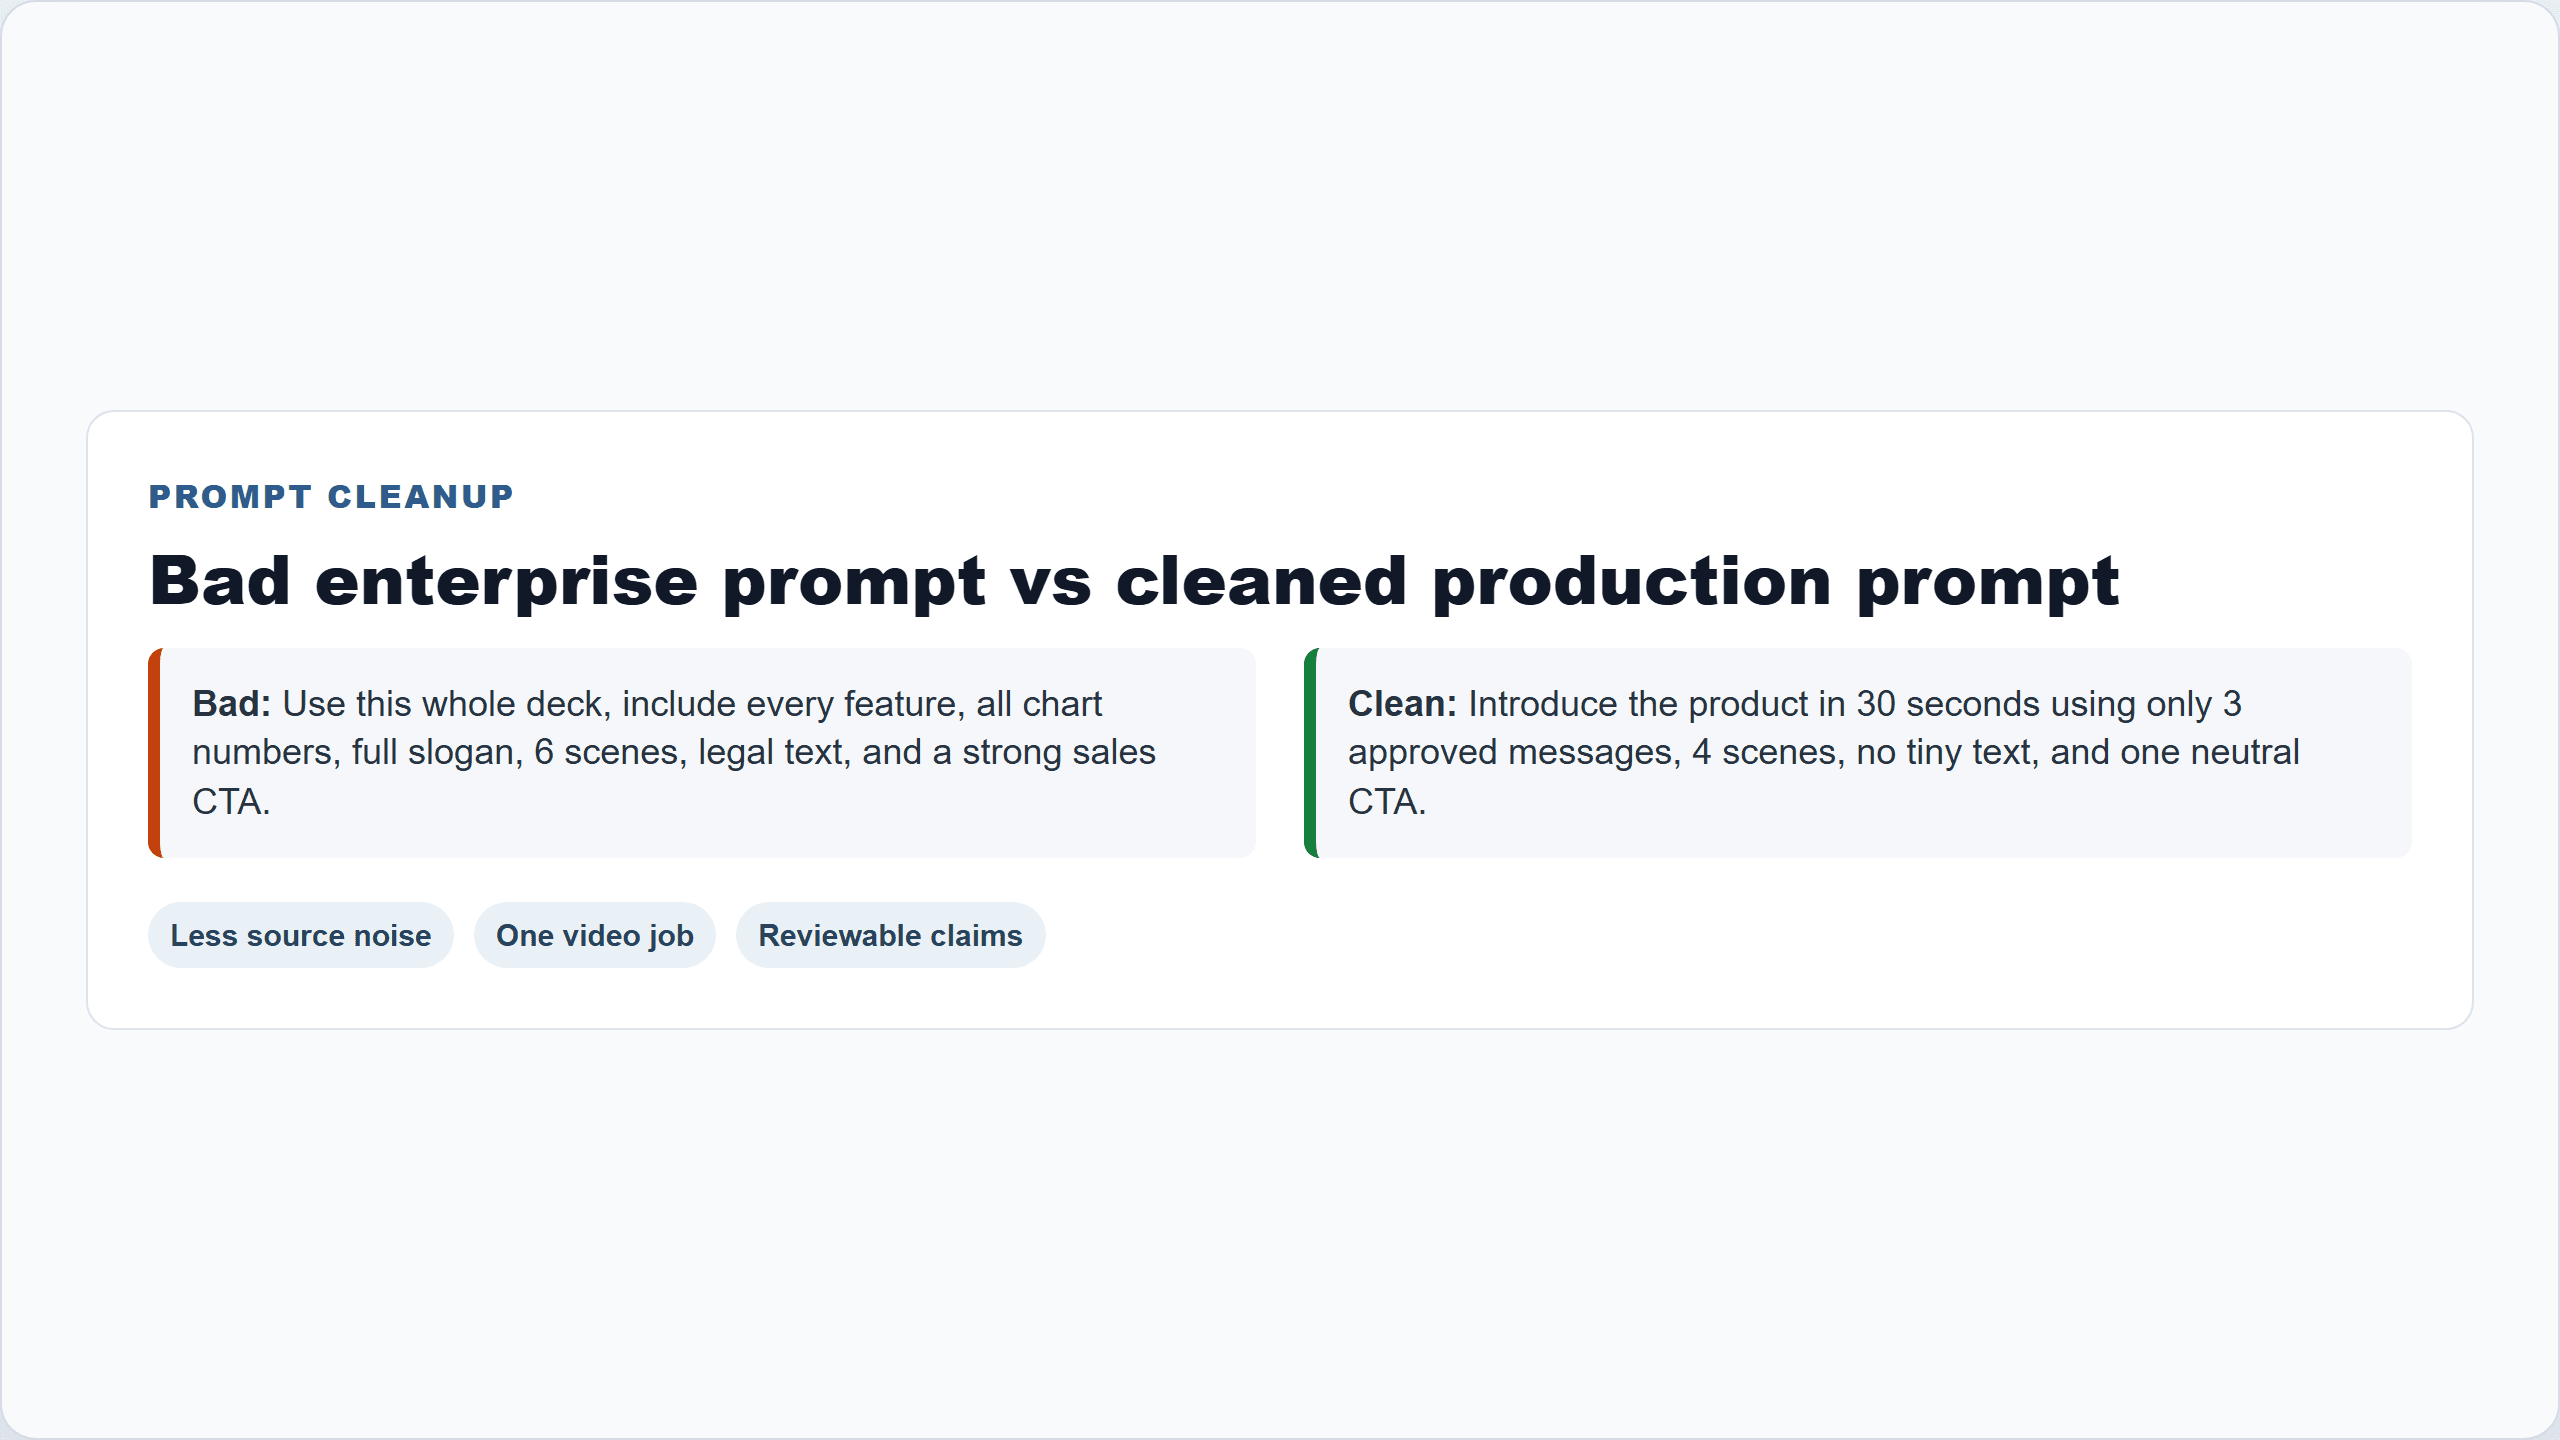Click the vs word in the headline
2560x1440 pixels.
coord(1050,583)
